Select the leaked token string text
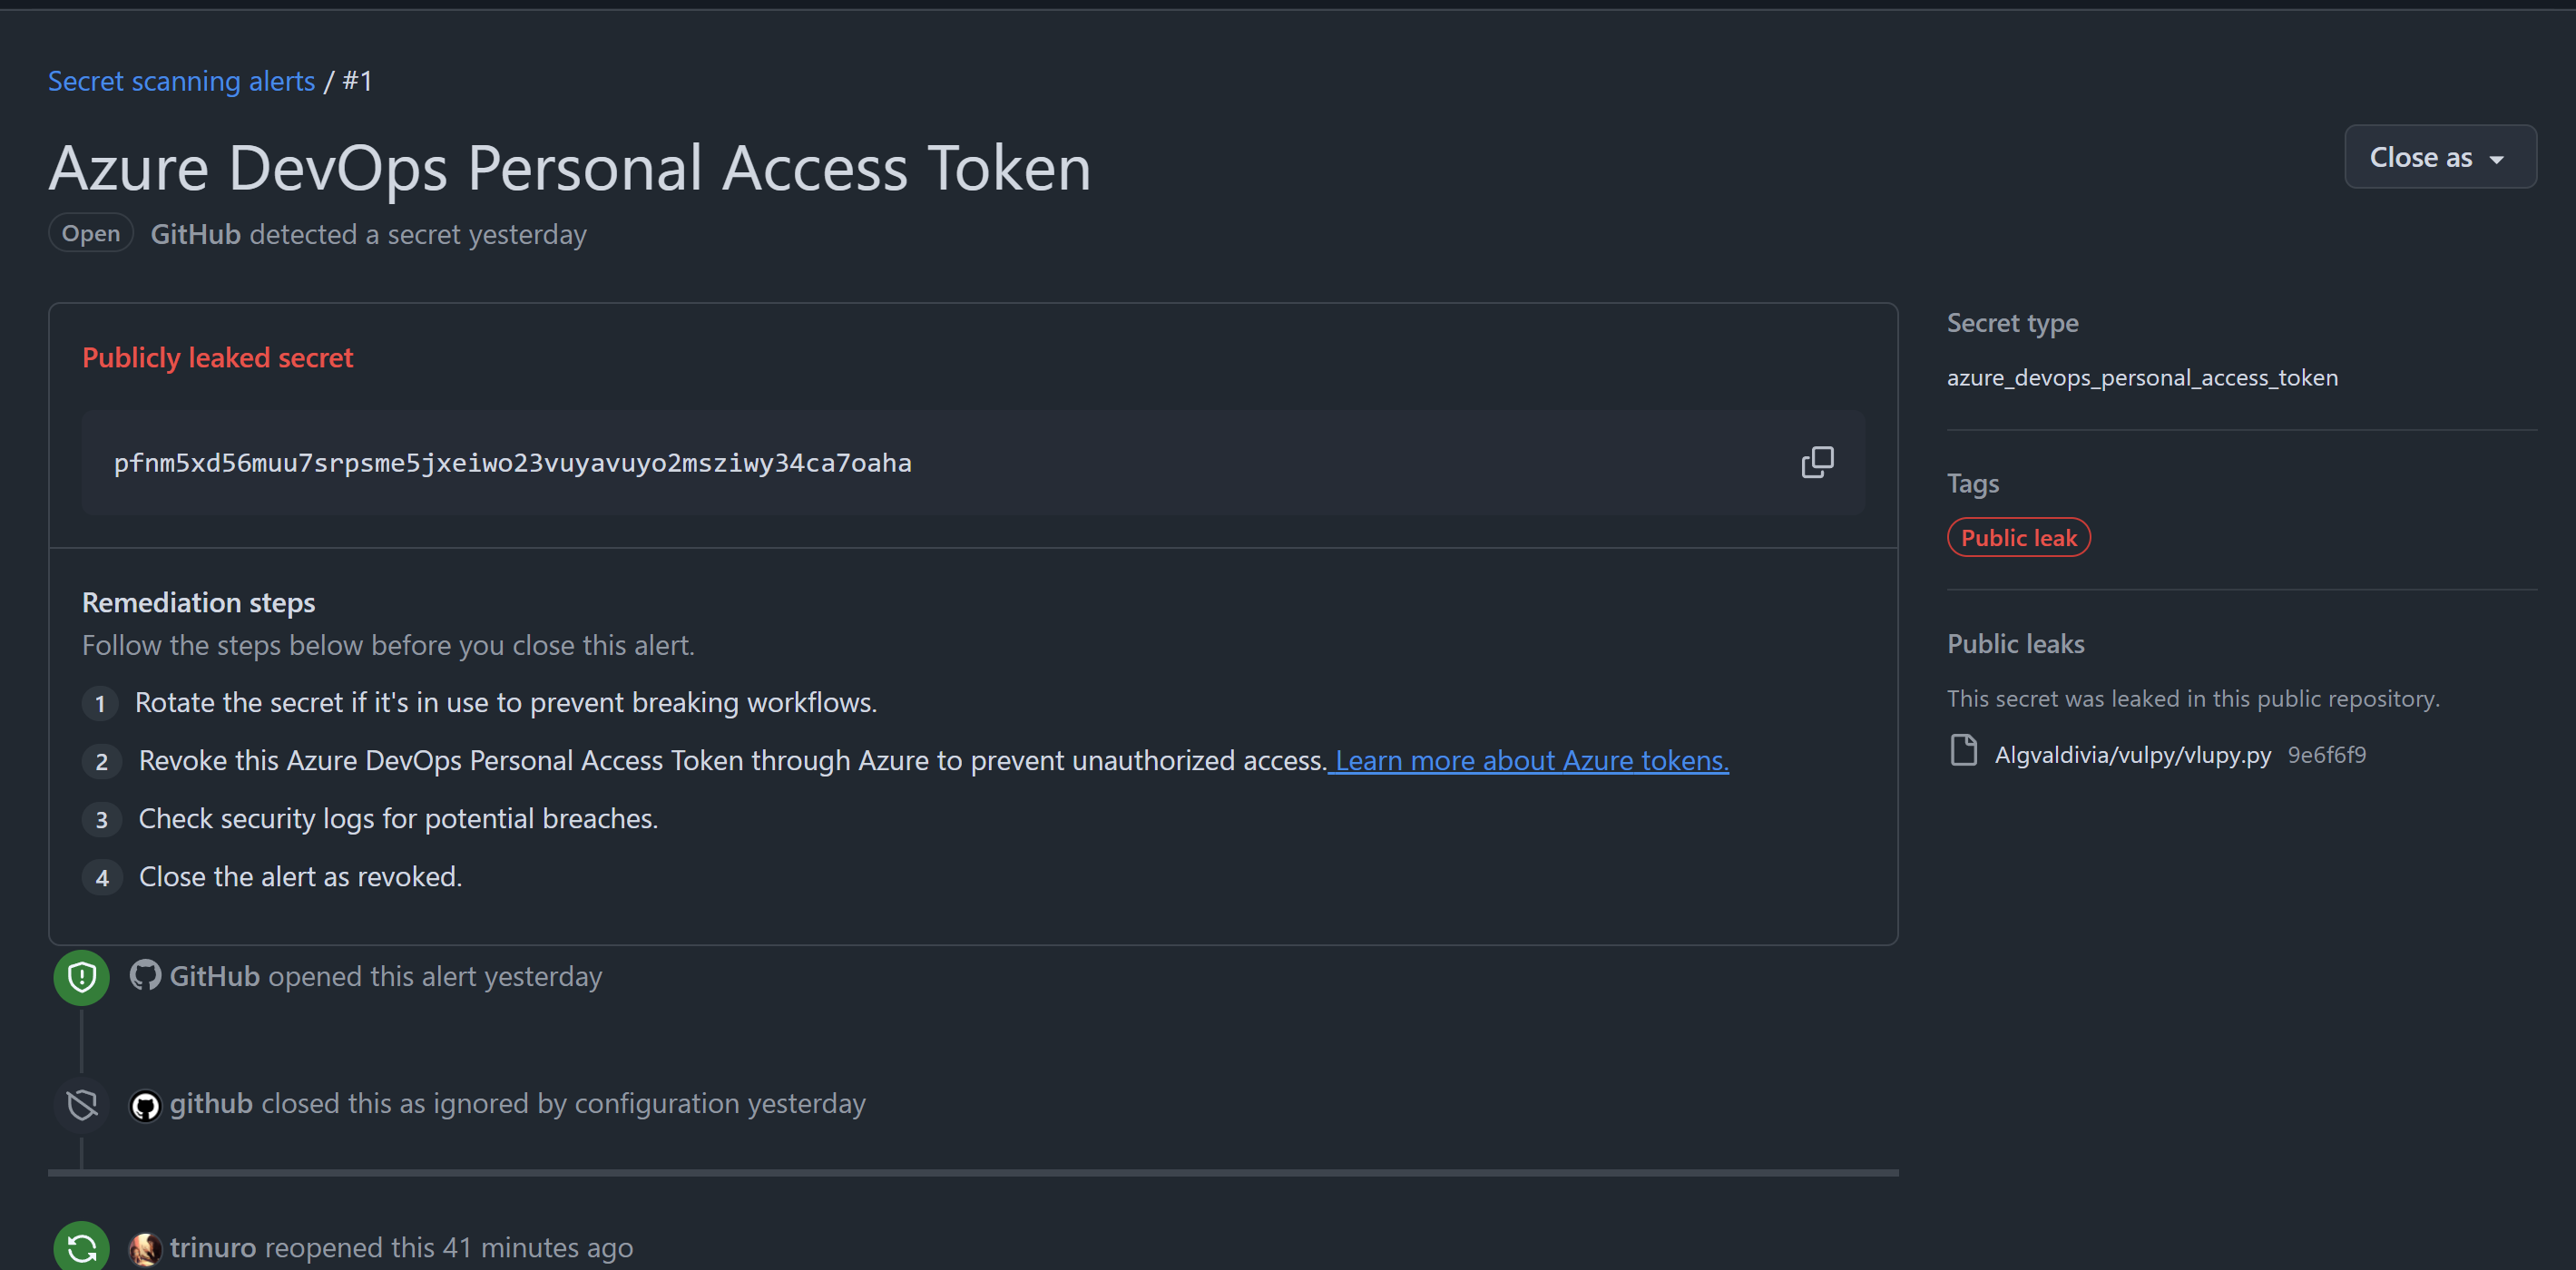 (513, 463)
